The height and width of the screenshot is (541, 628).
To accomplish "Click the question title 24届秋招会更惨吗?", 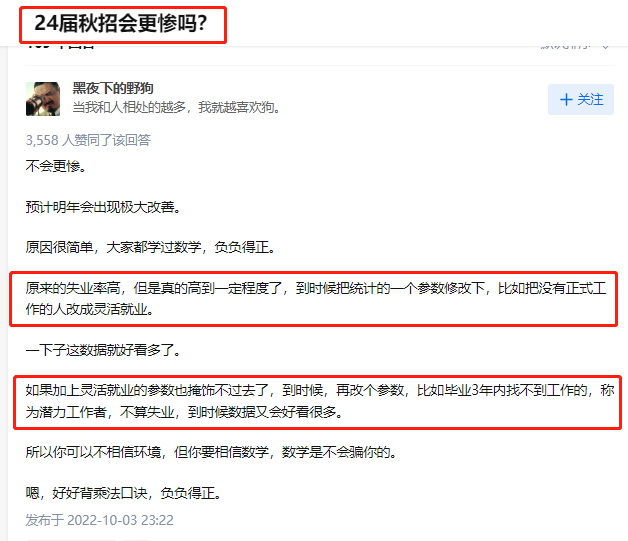I will coord(121,23).
